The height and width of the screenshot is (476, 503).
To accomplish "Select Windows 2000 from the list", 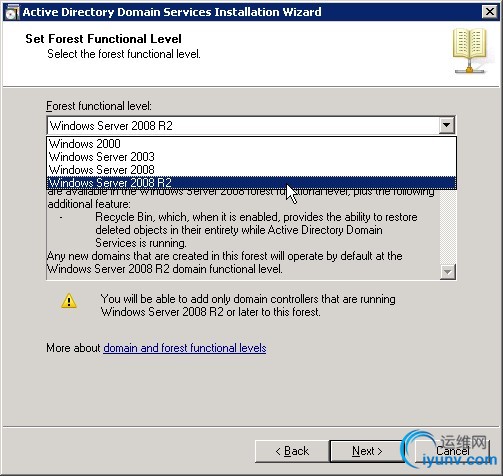I will (x=251, y=144).
